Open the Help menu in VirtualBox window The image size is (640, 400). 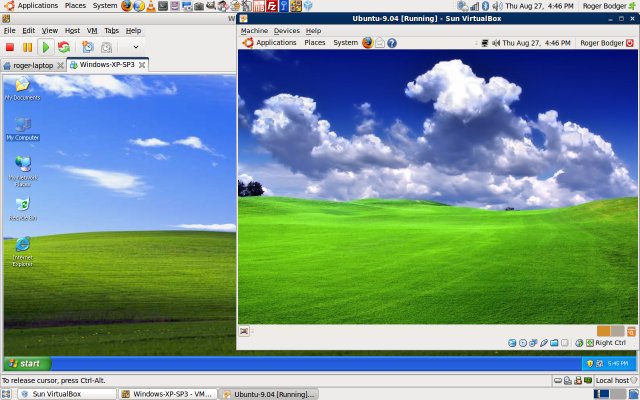click(x=313, y=31)
